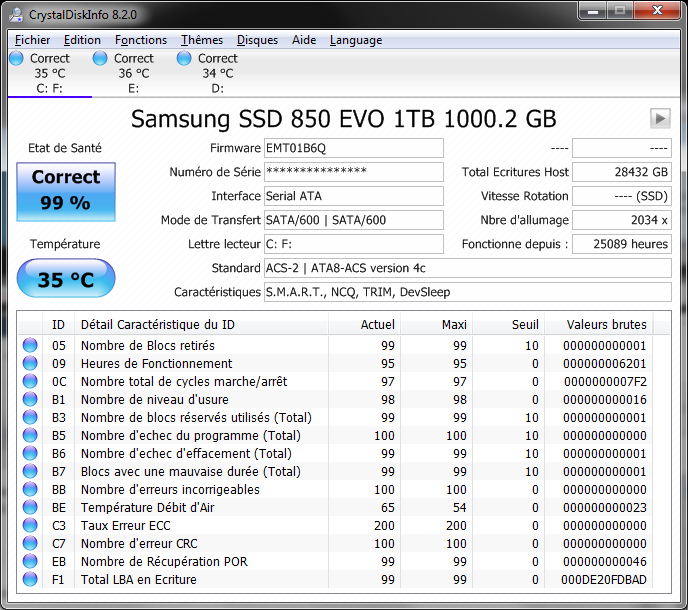Click the empty top-right info field
Image resolution: width=688 pixels, height=610 pixels.
click(622, 148)
